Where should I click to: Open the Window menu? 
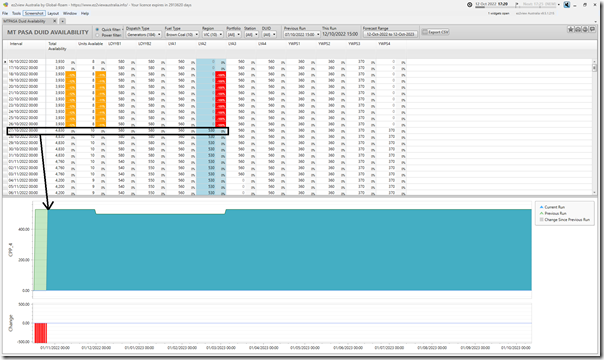pos(70,13)
